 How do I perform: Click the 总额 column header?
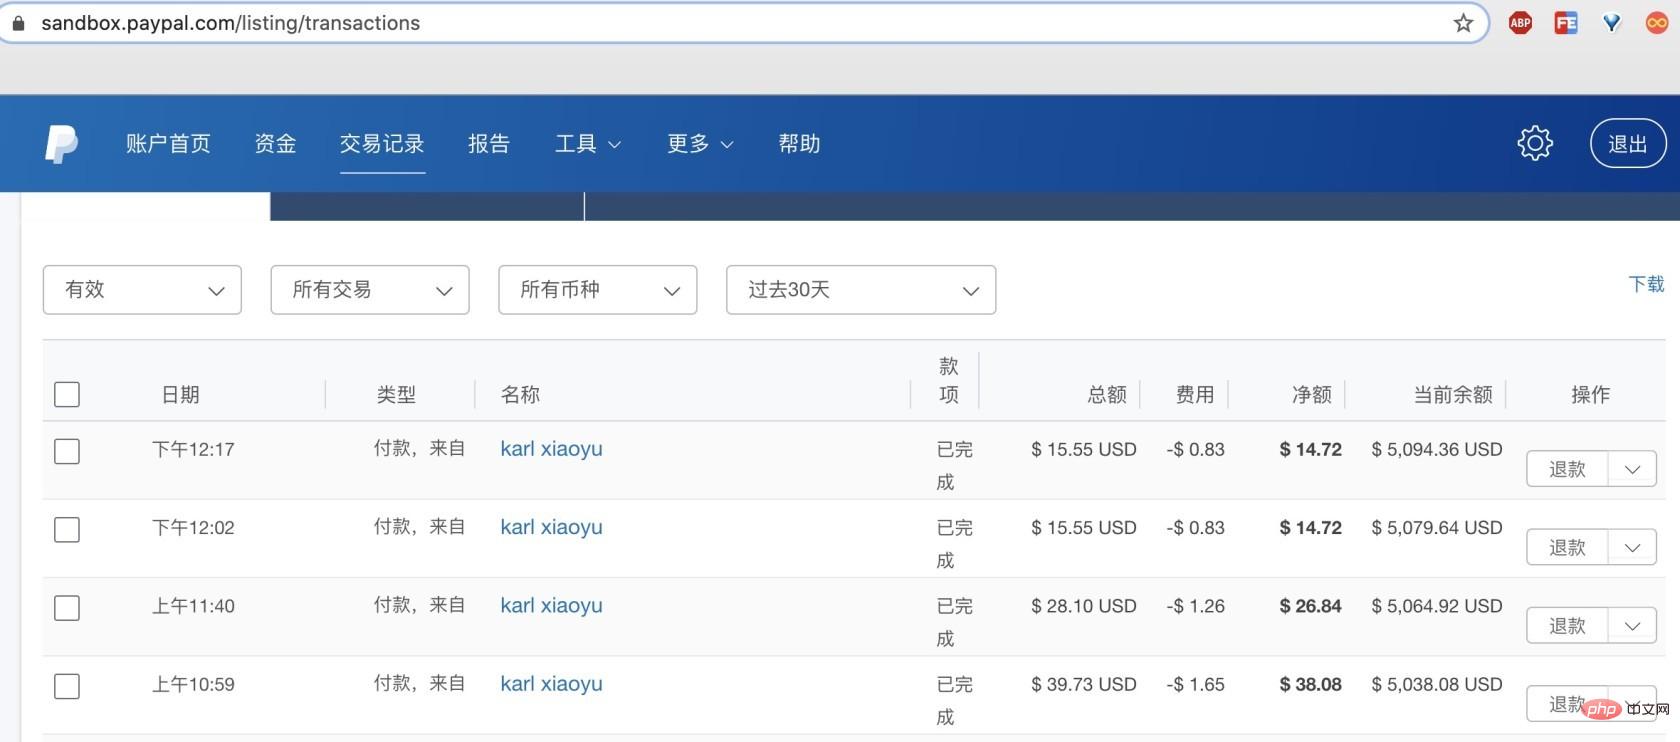(x=1107, y=395)
